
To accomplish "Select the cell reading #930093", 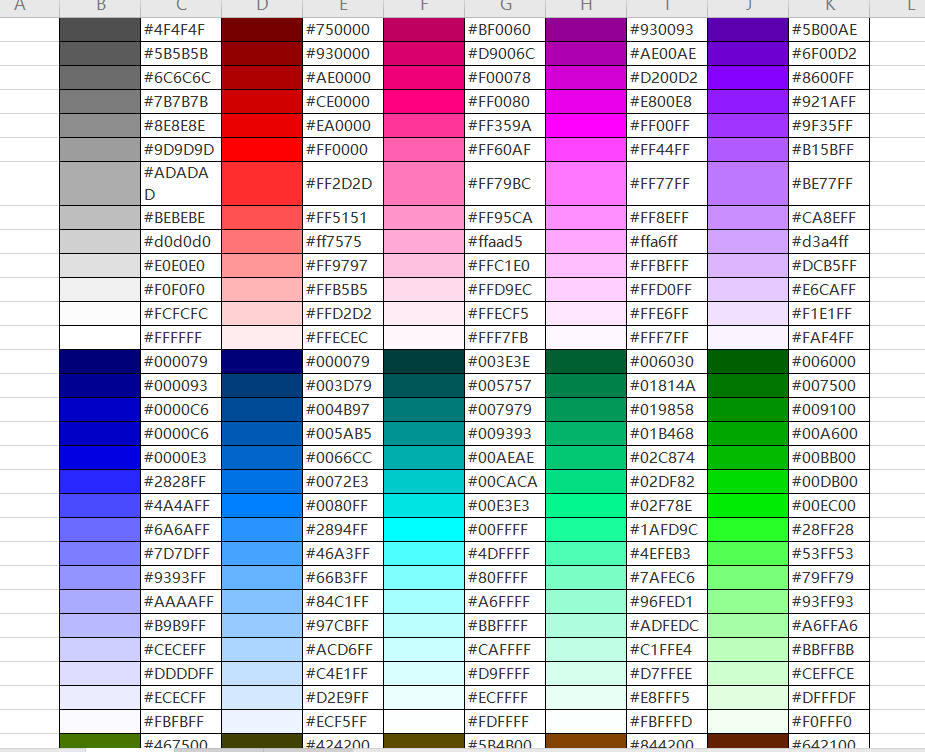I will [667, 29].
